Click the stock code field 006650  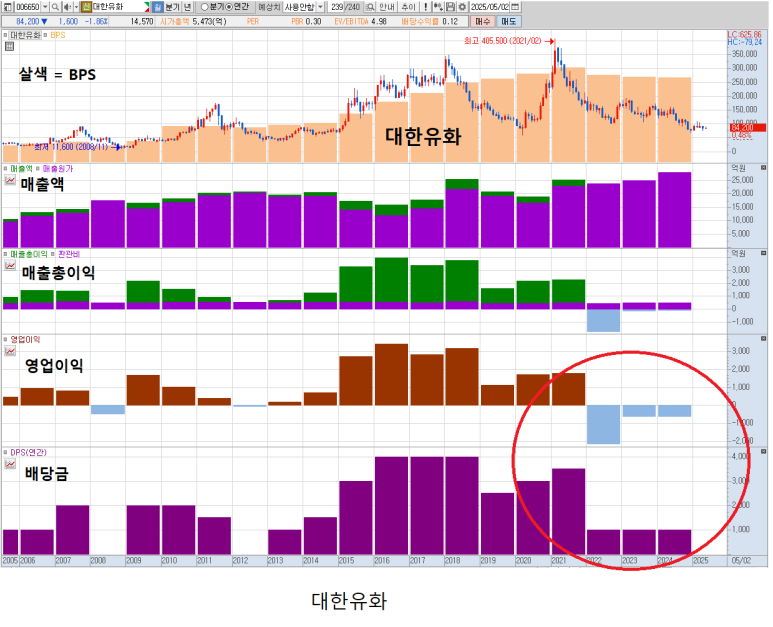[28, 7]
